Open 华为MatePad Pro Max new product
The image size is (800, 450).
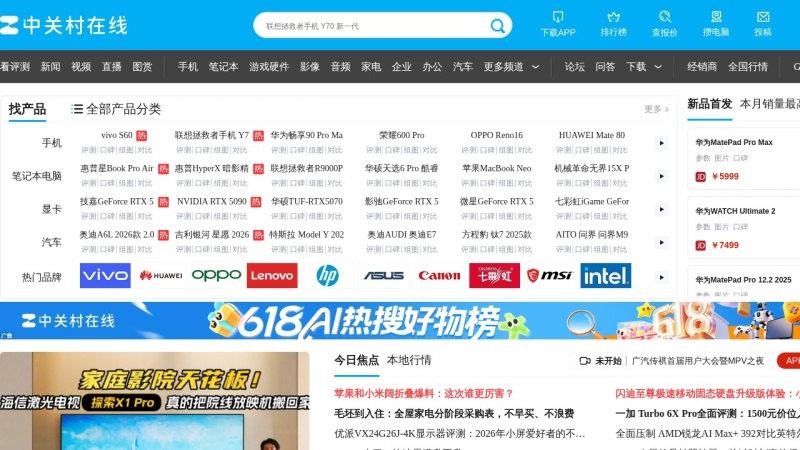click(734, 142)
